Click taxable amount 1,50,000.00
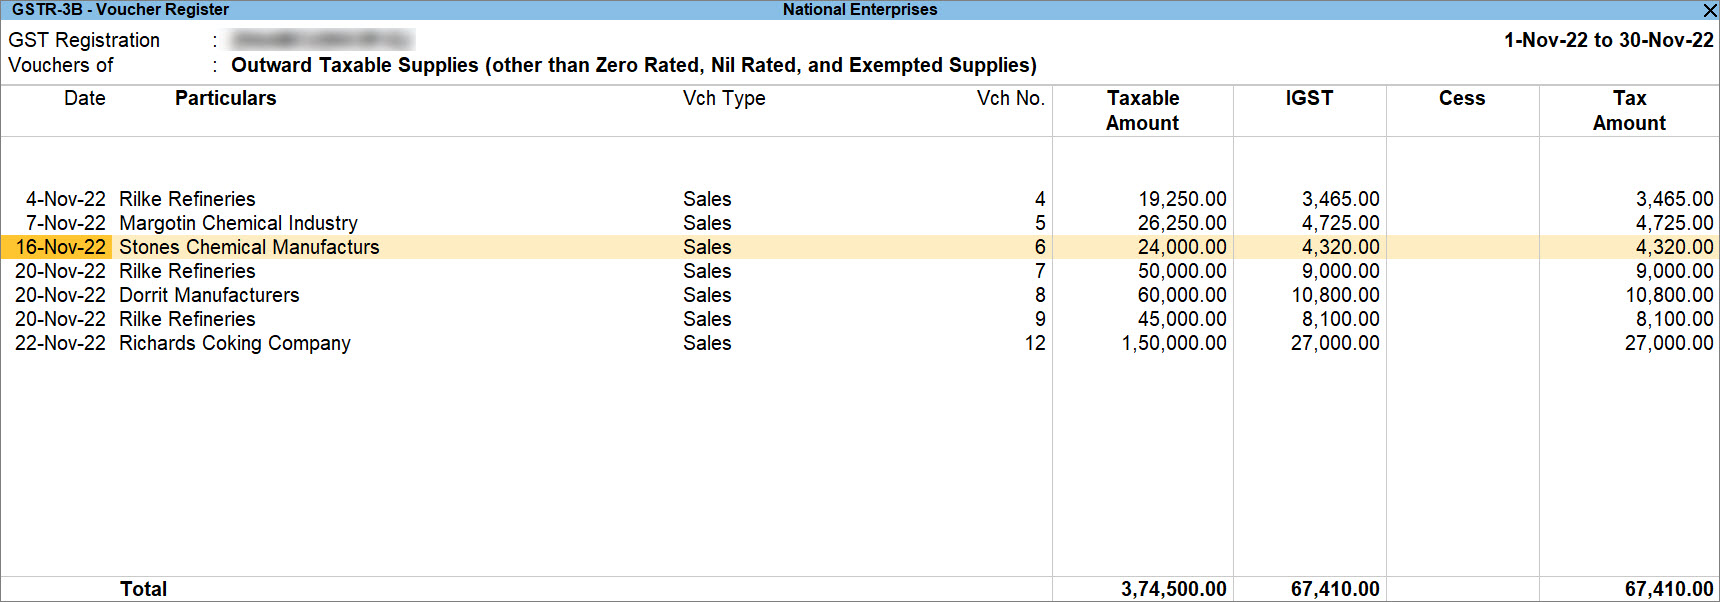Viewport: 1720px width, 602px height. click(x=1174, y=343)
